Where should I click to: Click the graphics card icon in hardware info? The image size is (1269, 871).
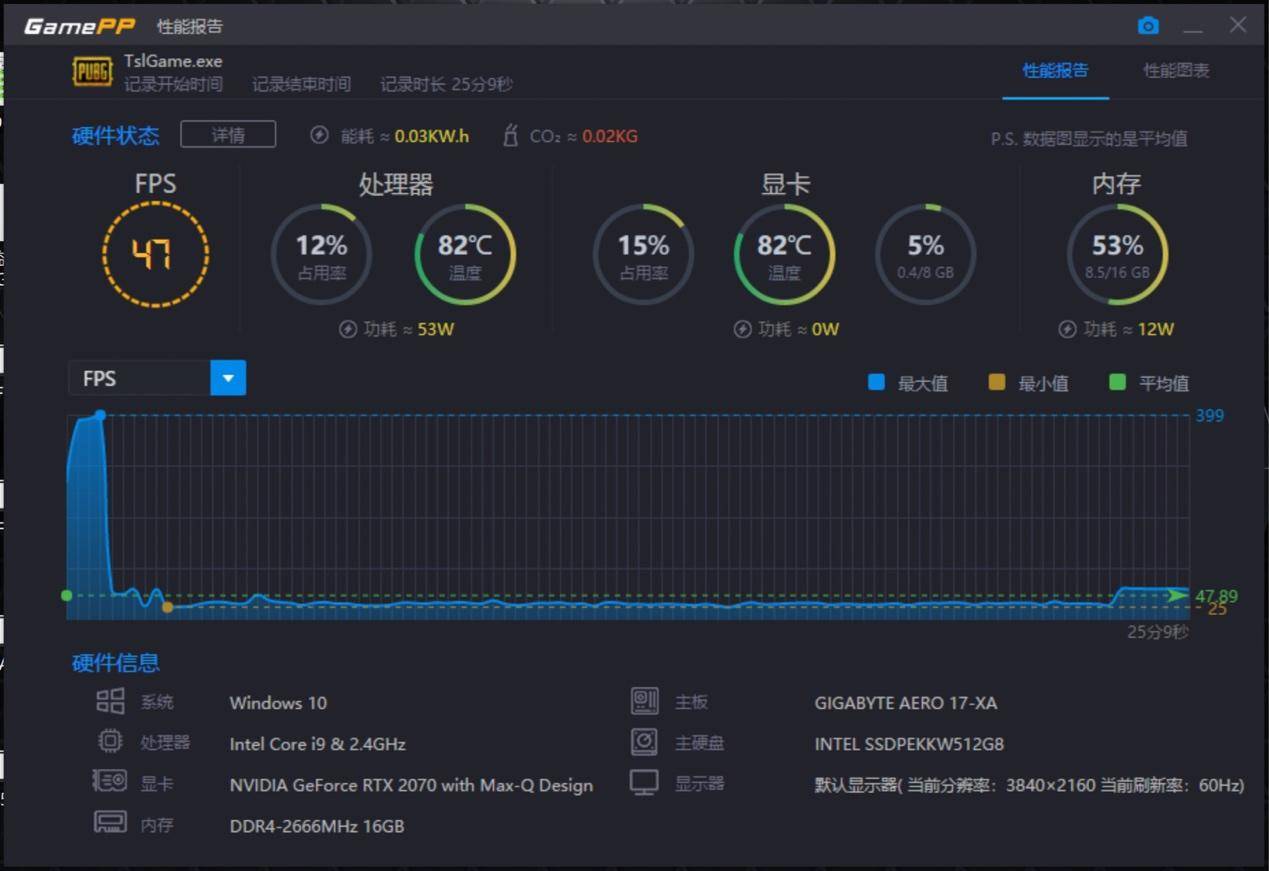tap(109, 781)
